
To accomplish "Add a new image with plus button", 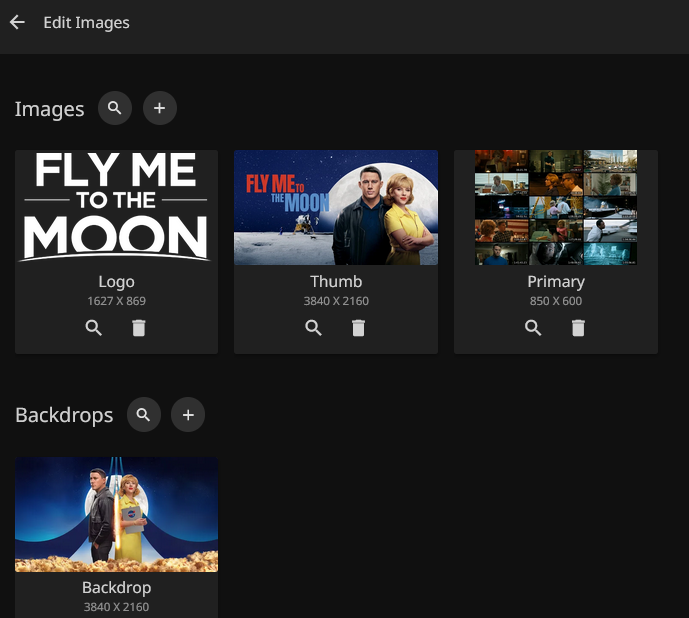I will coord(160,108).
